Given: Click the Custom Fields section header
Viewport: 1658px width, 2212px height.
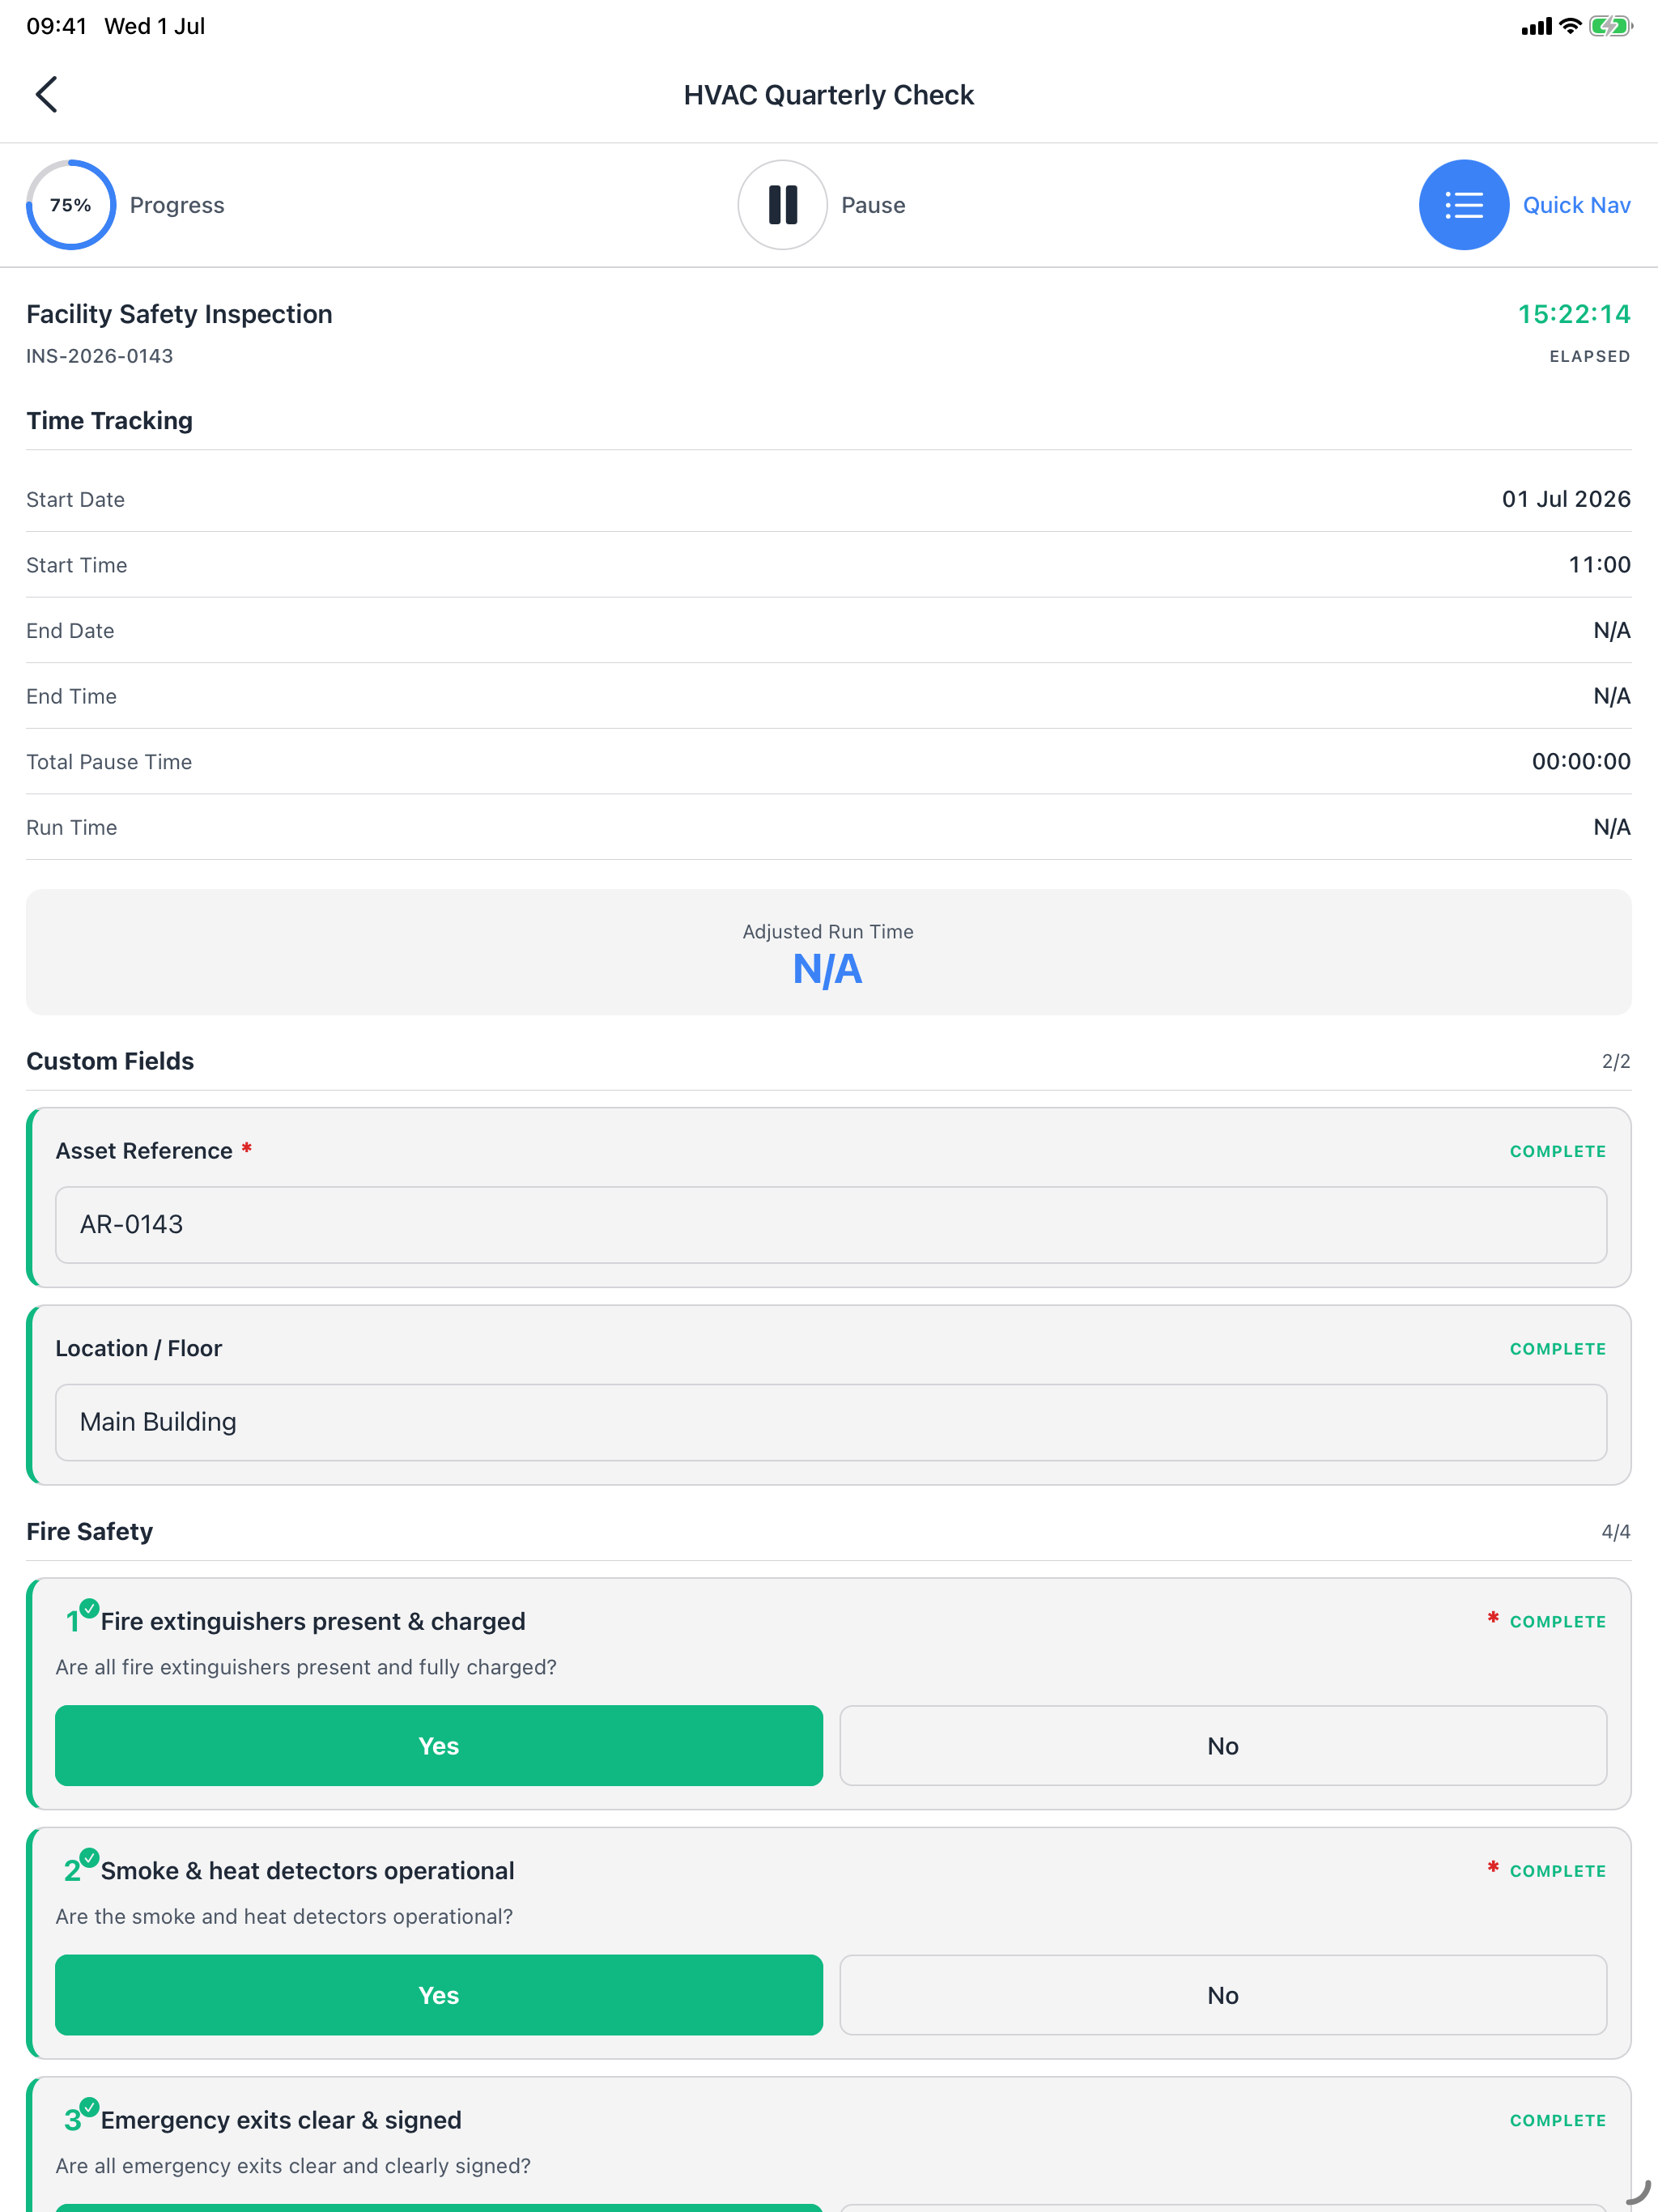Looking at the screenshot, I should pyautogui.click(x=110, y=1061).
